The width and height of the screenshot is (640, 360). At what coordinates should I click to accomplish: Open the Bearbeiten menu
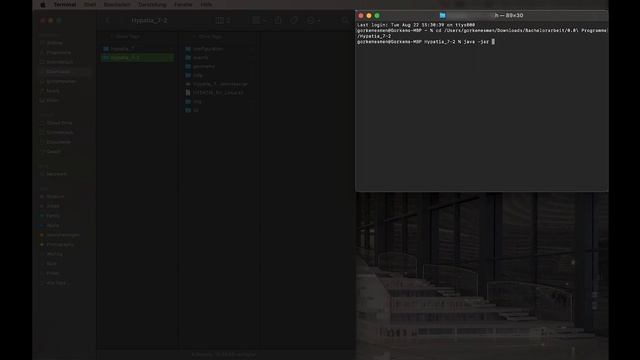117,4
